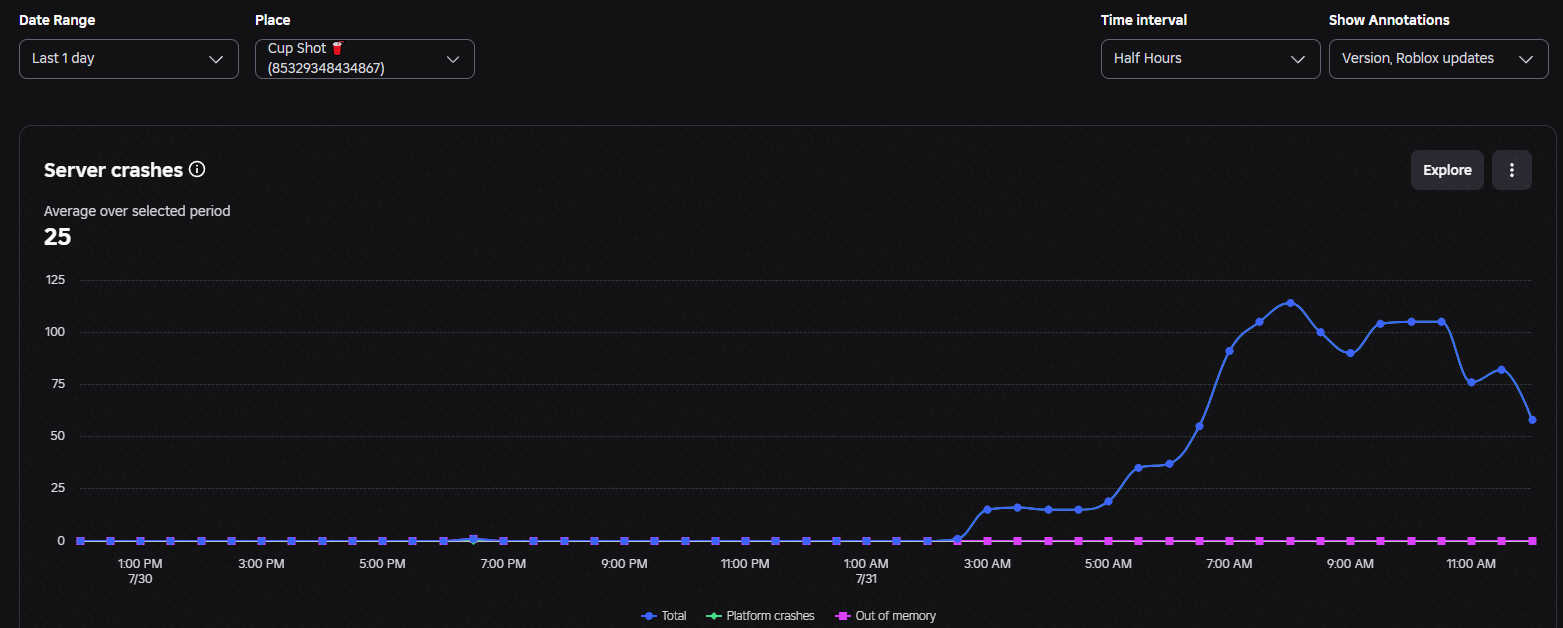Open the Place dropdown for Cup Shot
Image resolution: width=1563 pixels, height=628 pixels.
pyautogui.click(x=365, y=59)
